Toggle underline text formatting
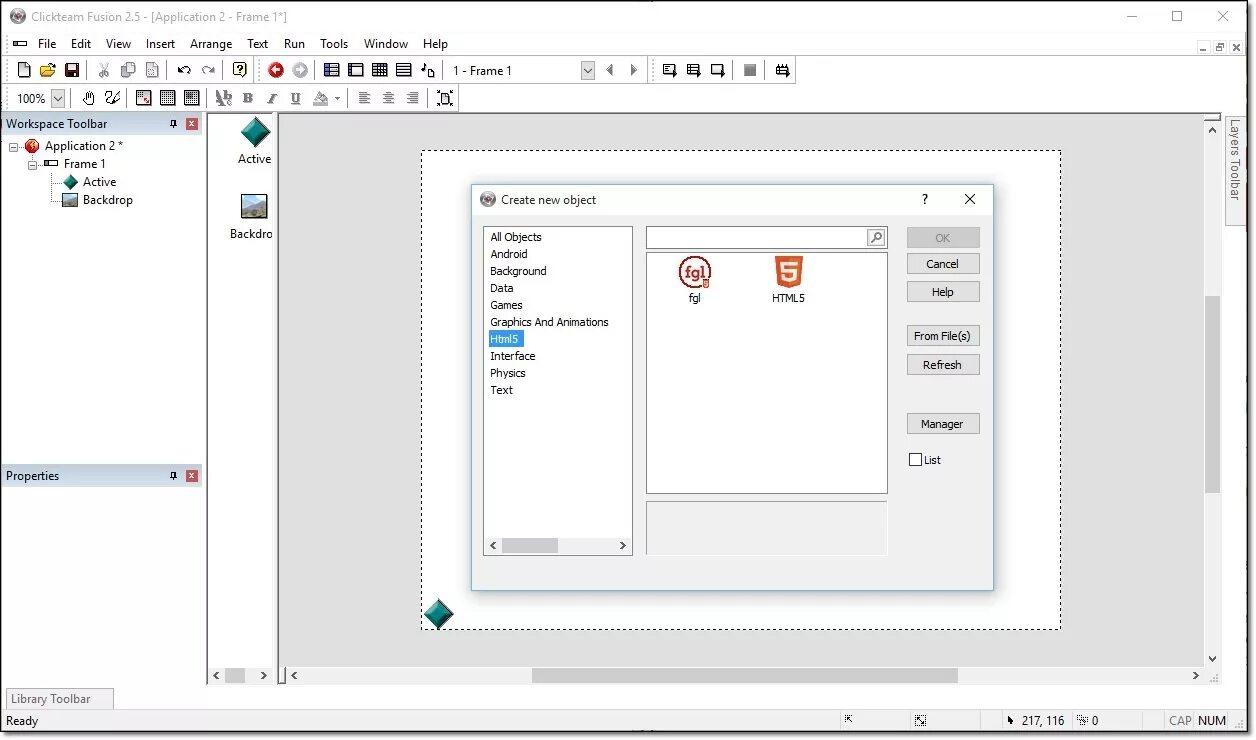Image resolution: width=1256 pixels, height=740 pixels. (x=296, y=98)
